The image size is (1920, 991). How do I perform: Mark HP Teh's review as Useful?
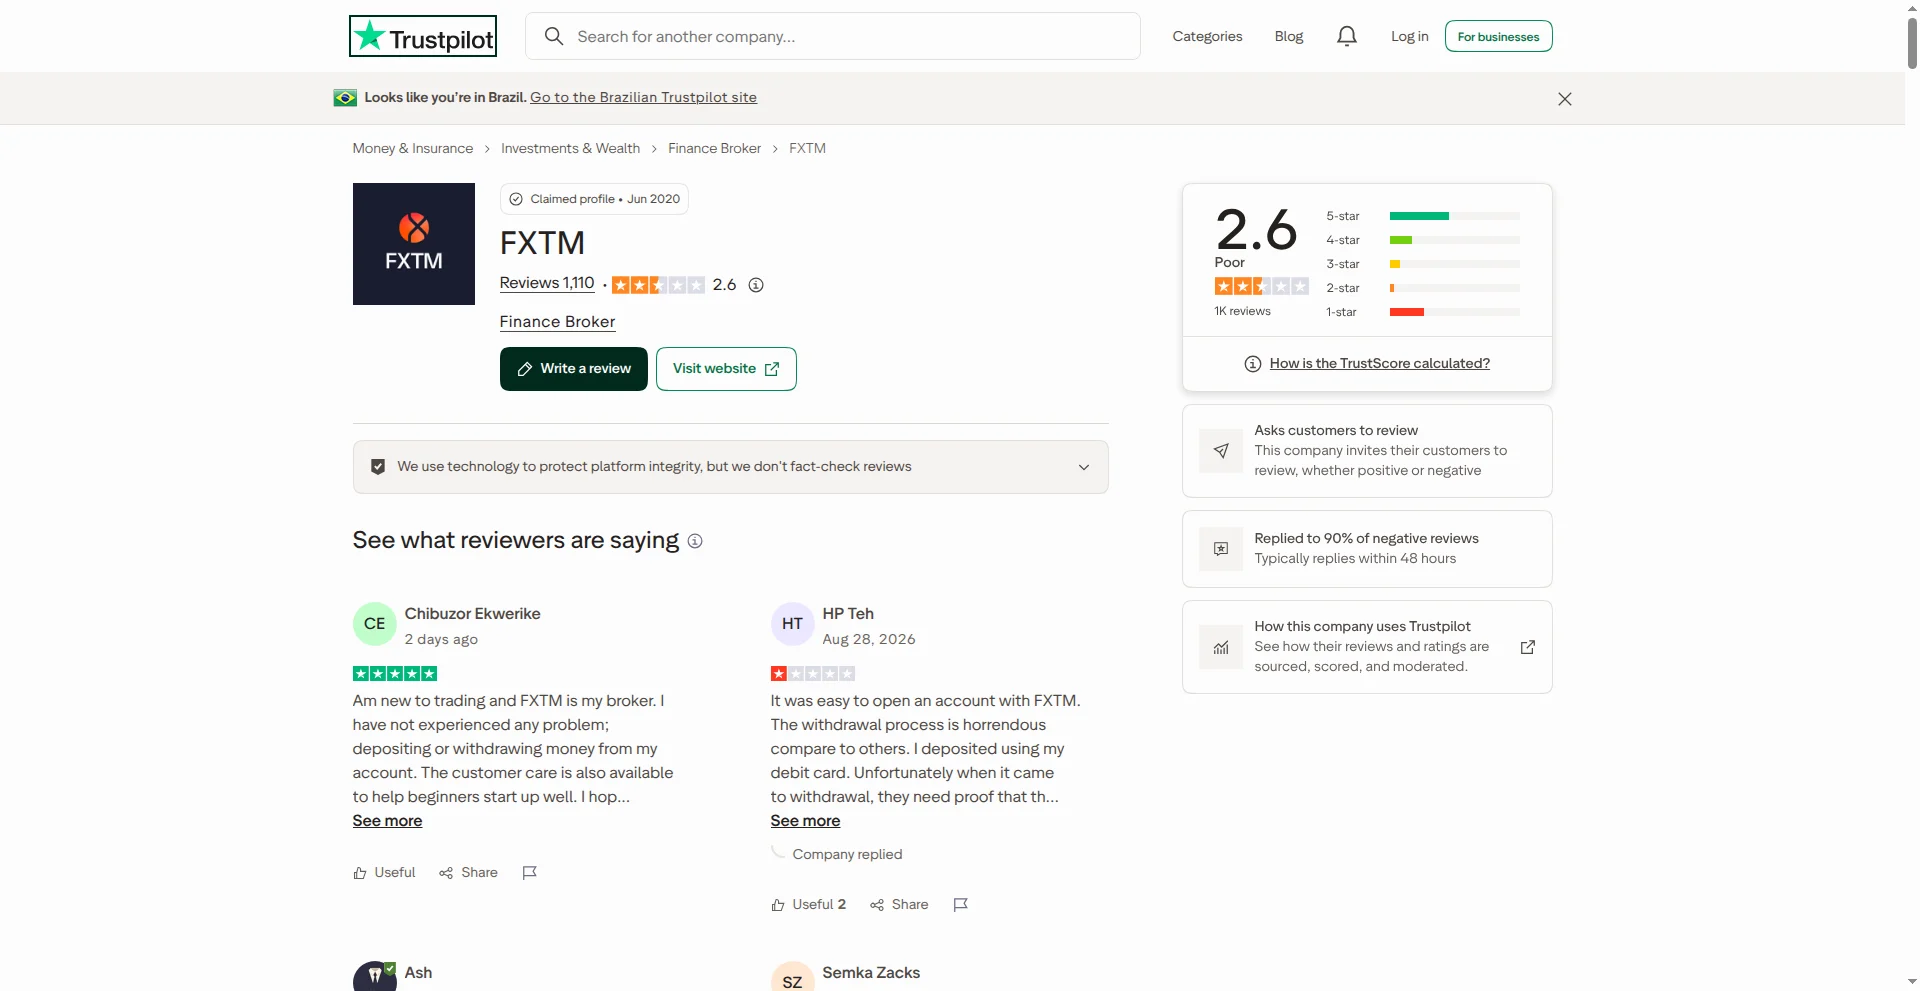808,905
